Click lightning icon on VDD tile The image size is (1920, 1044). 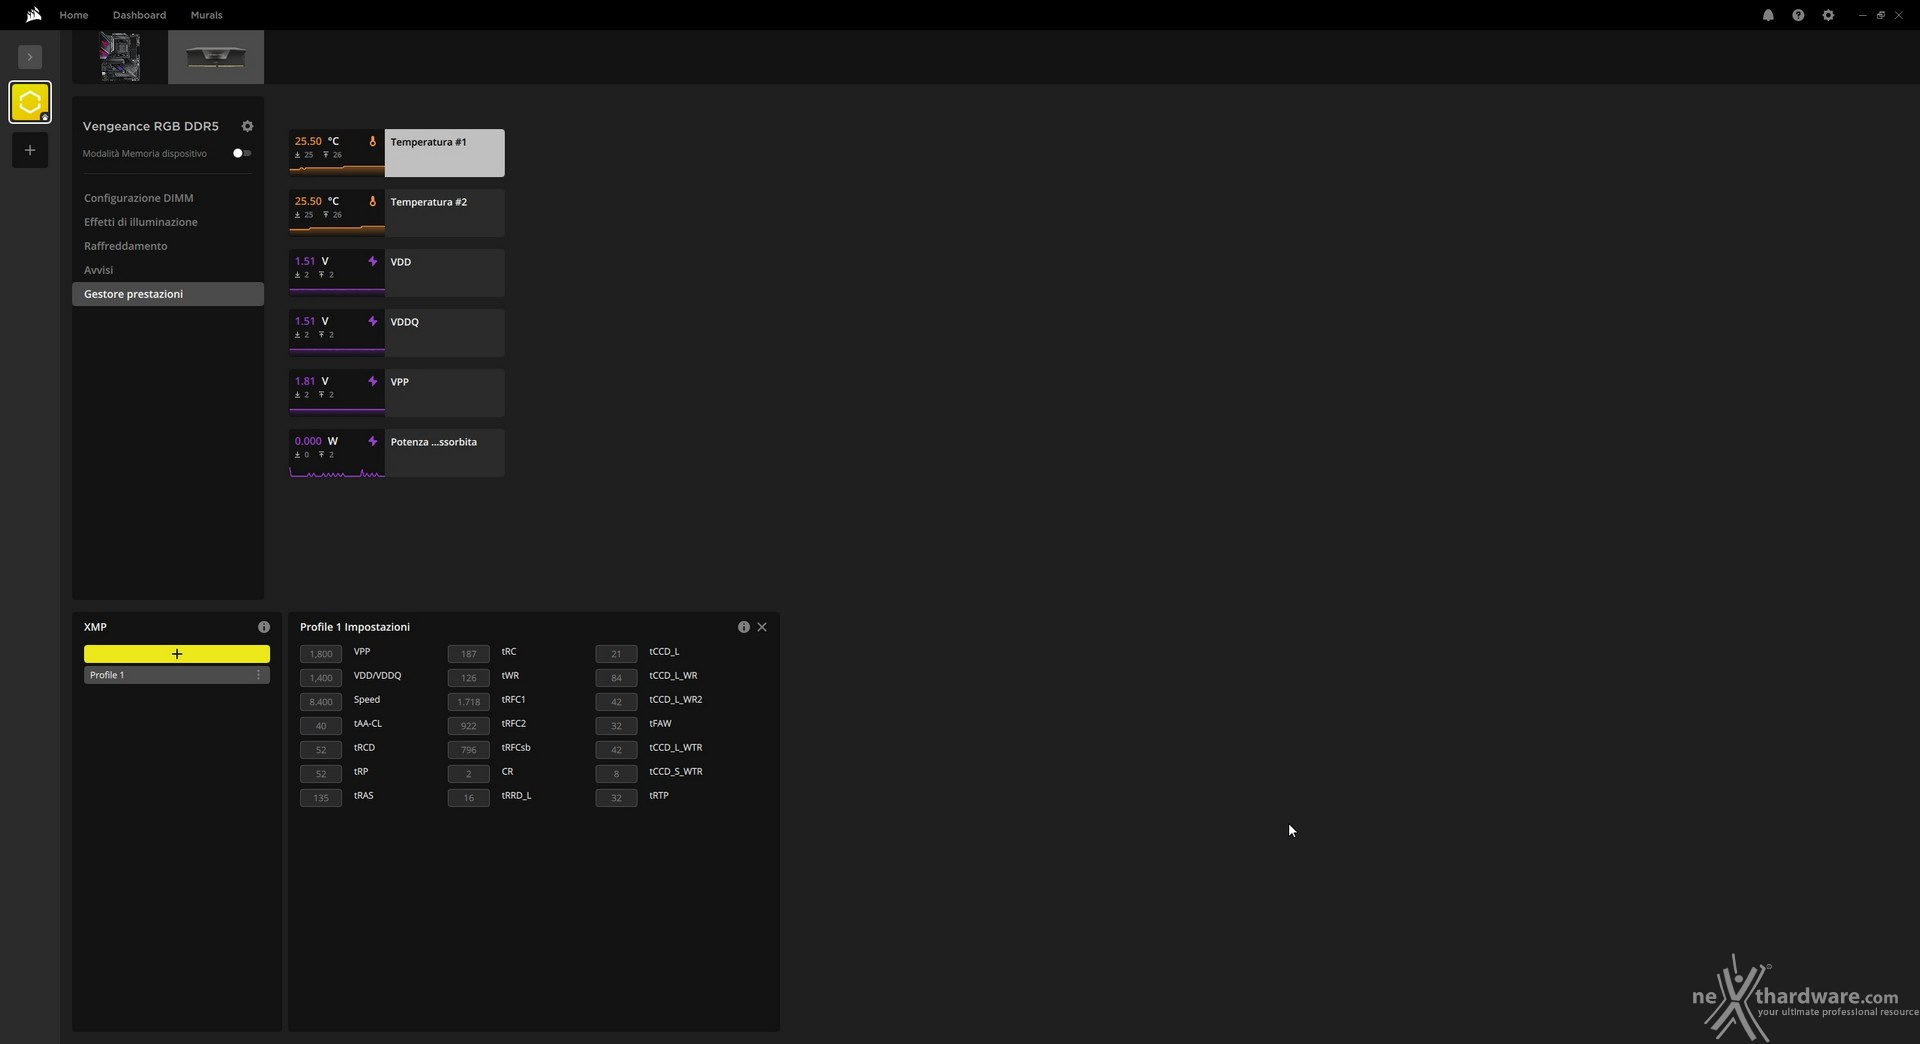372,262
